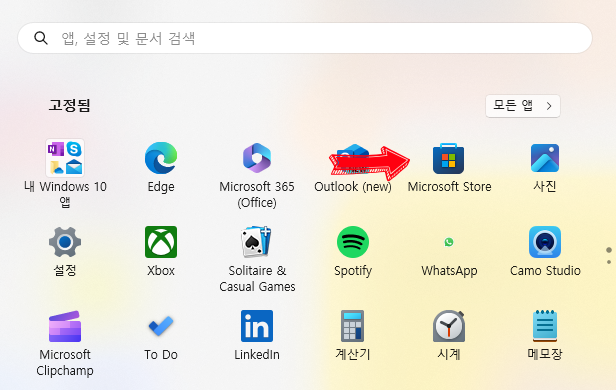The image size is (616, 390).
Task: Launch the To Do app
Action: 161,326
